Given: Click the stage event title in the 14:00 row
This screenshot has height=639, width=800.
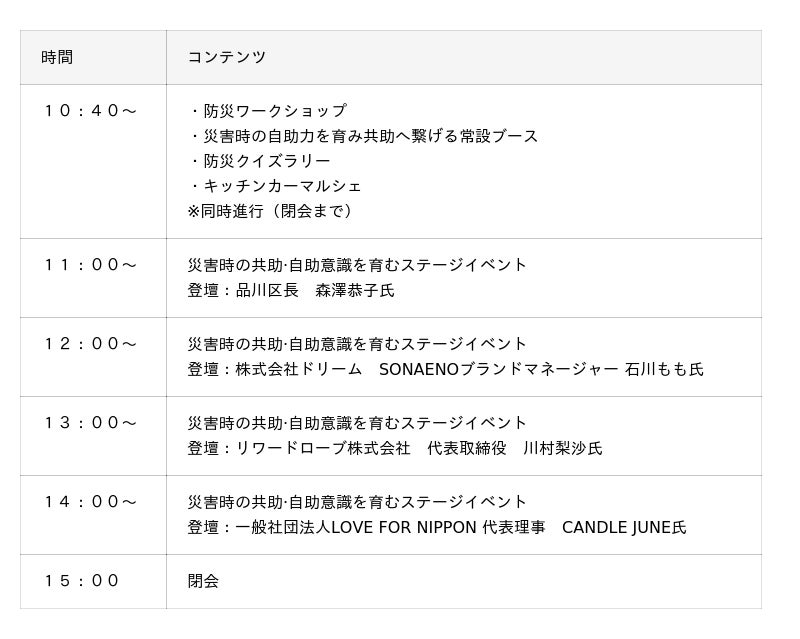Looking at the screenshot, I should coord(357,502).
